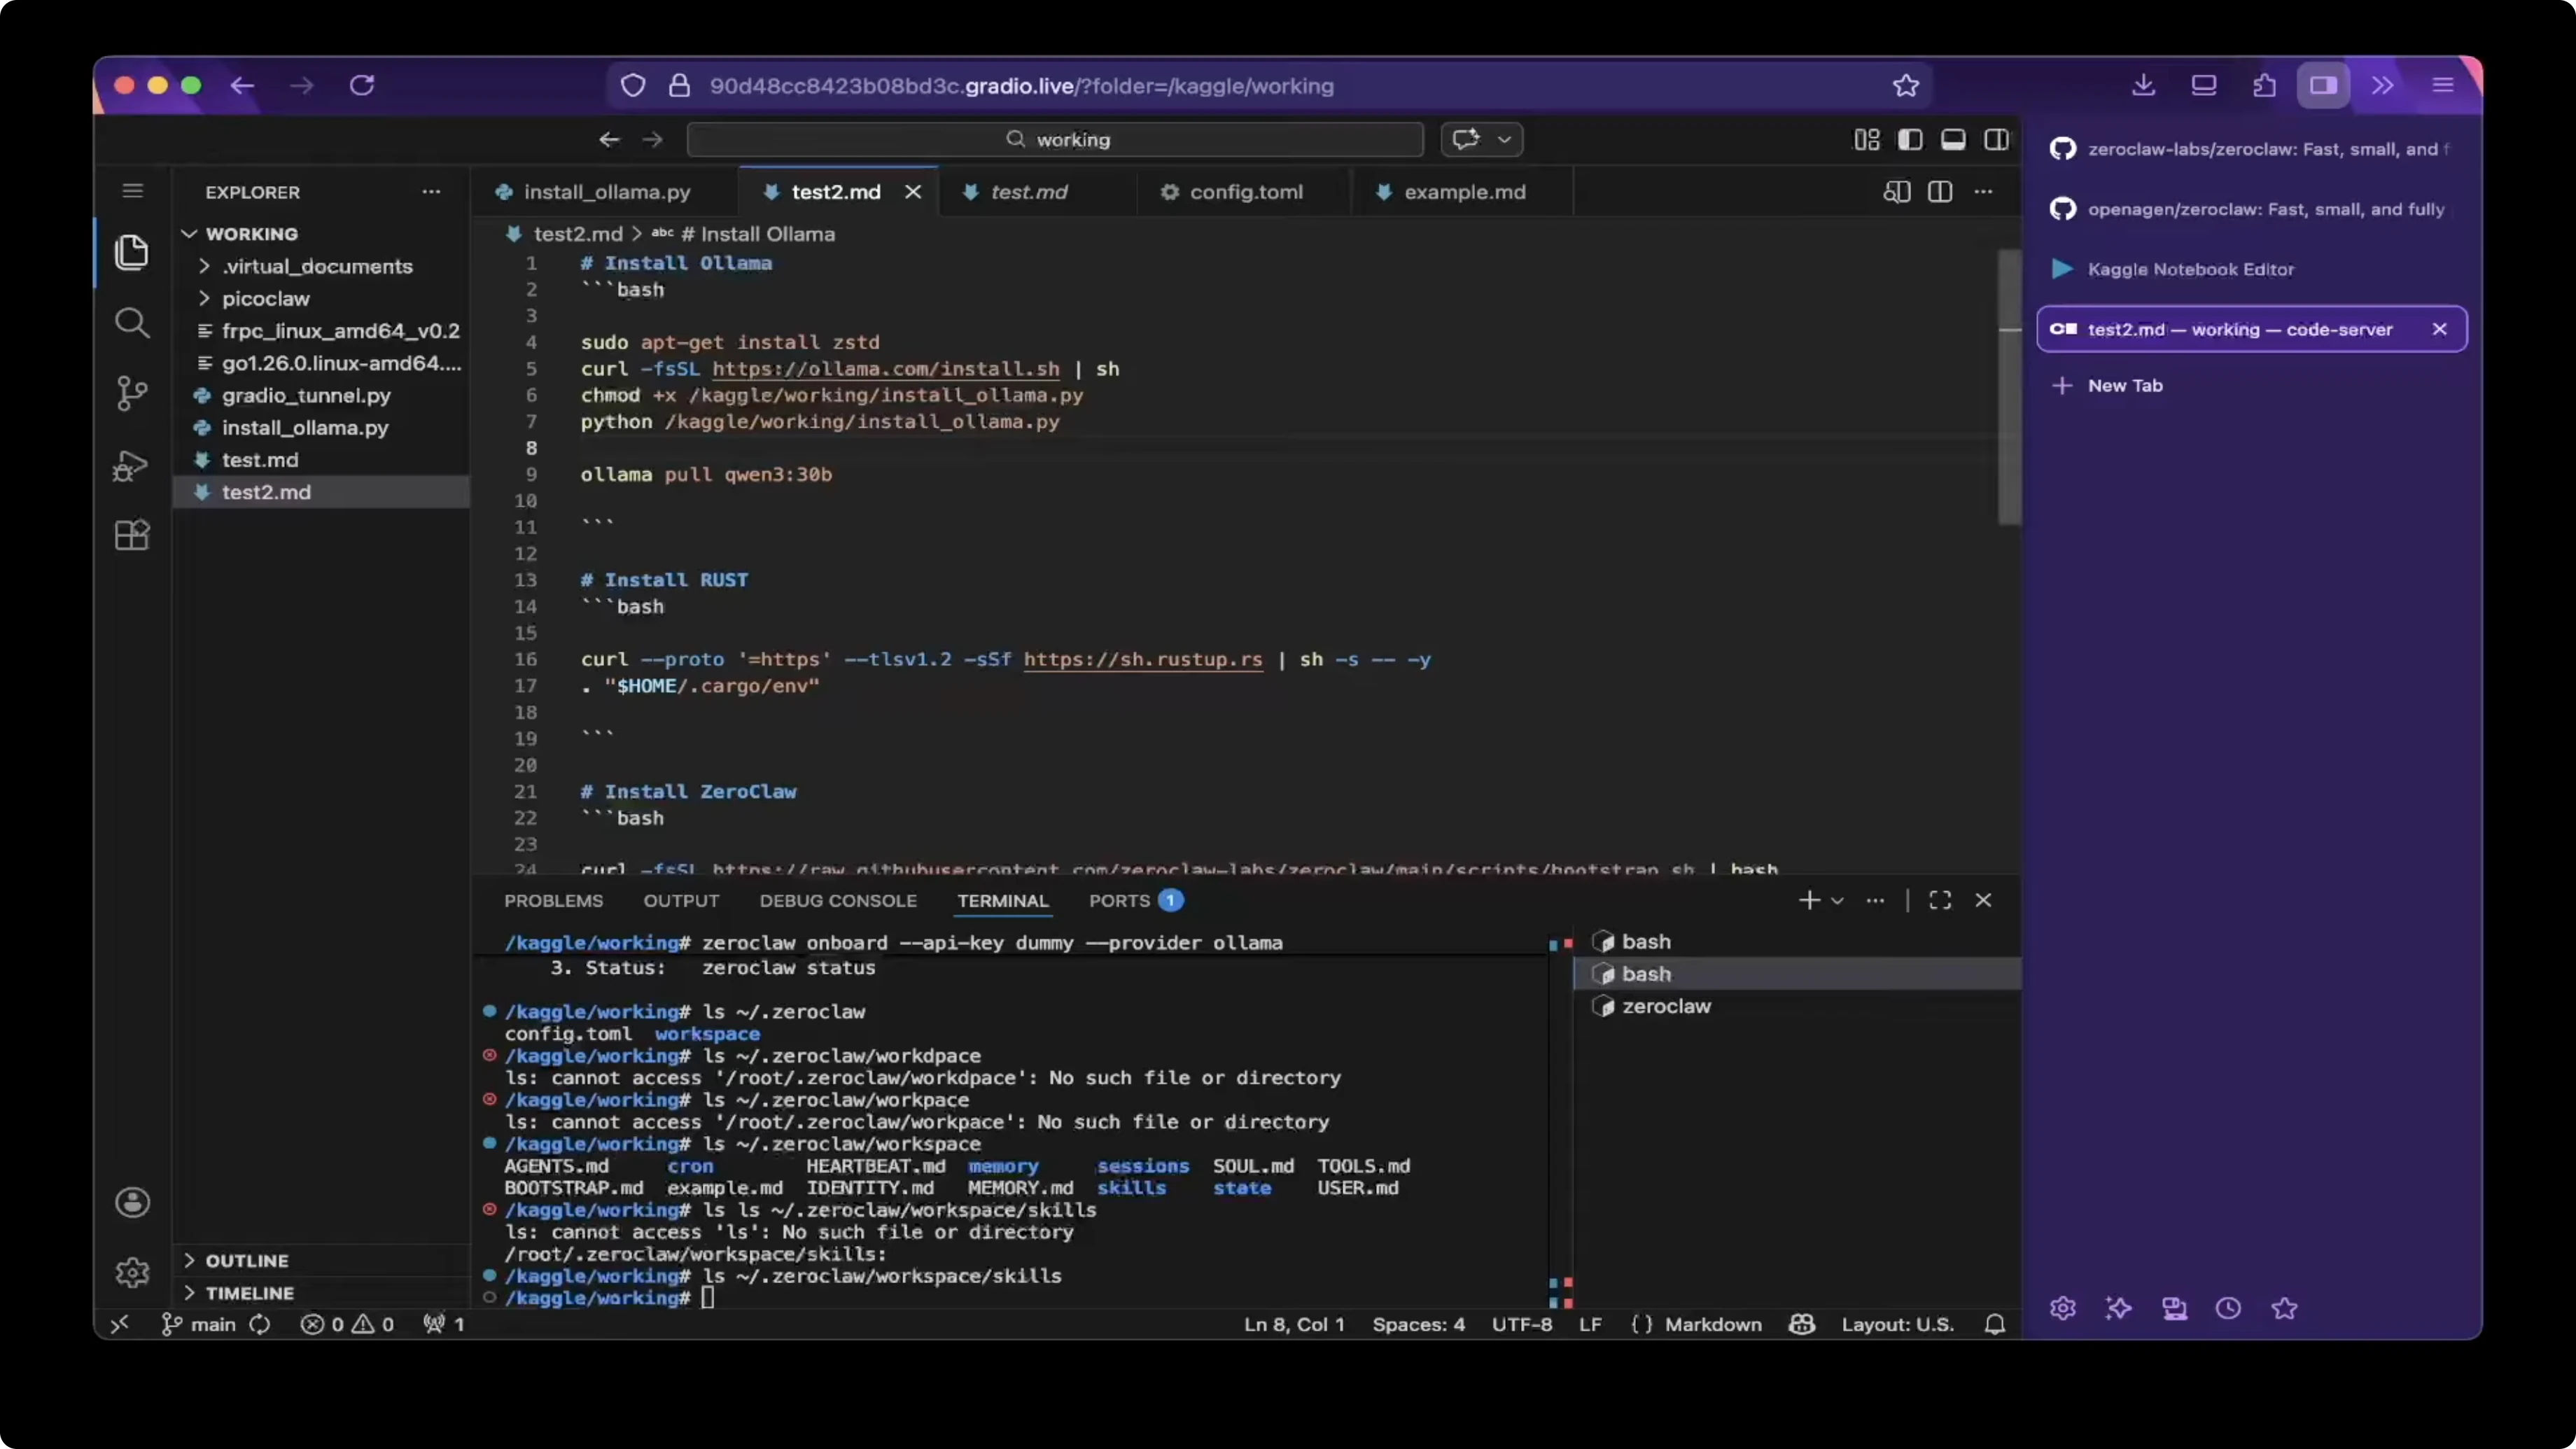The width and height of the screenshot is (2576, 1449).
Task: Expand the picoclaw folder
Action: 265,299
